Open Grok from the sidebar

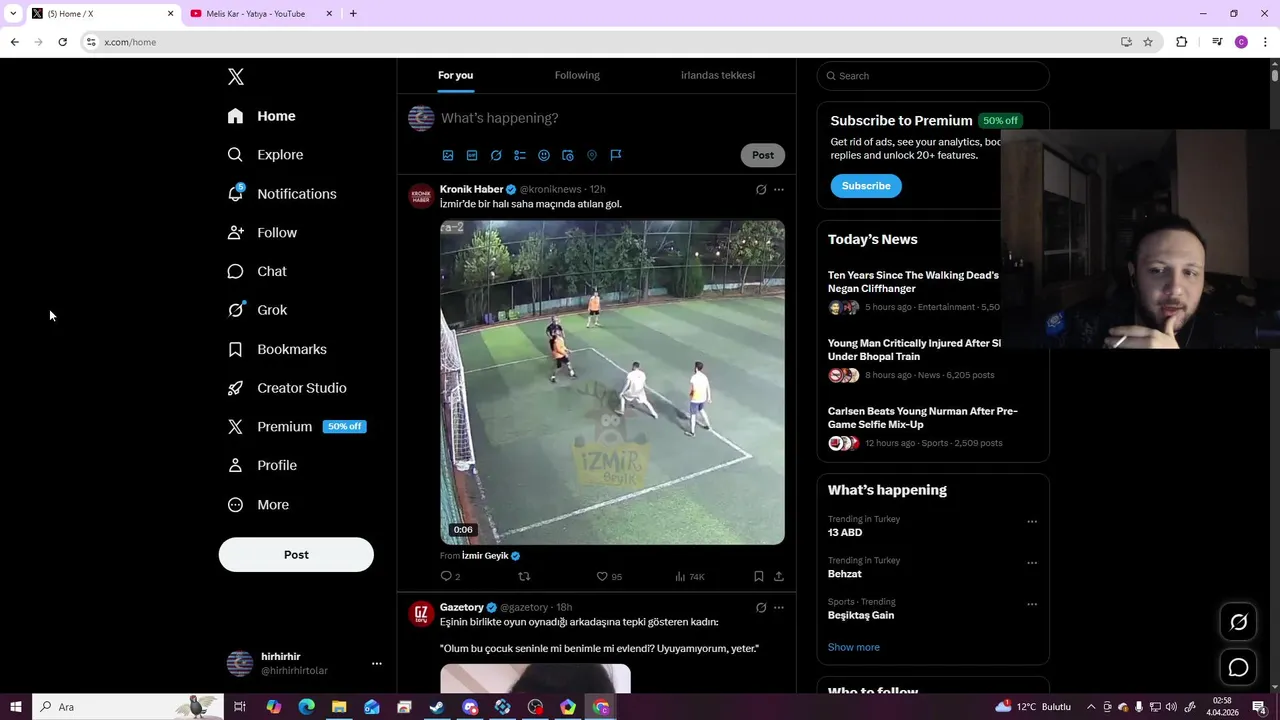coord(258,310)
